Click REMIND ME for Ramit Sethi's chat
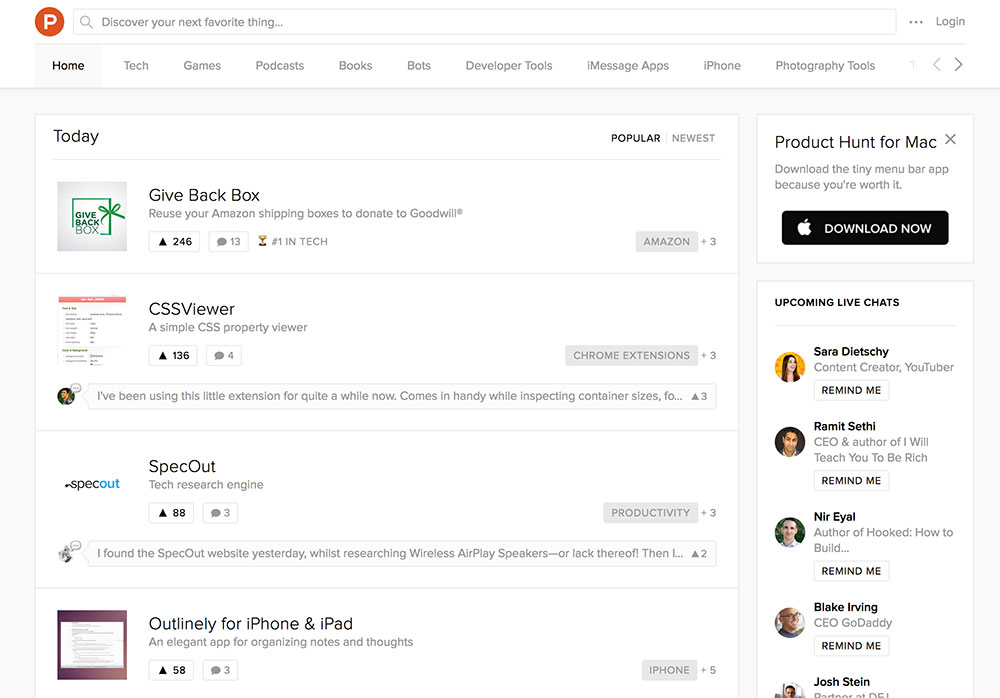Image resolution: width=1000 pixels, height=698 pixels. point(851,480)
